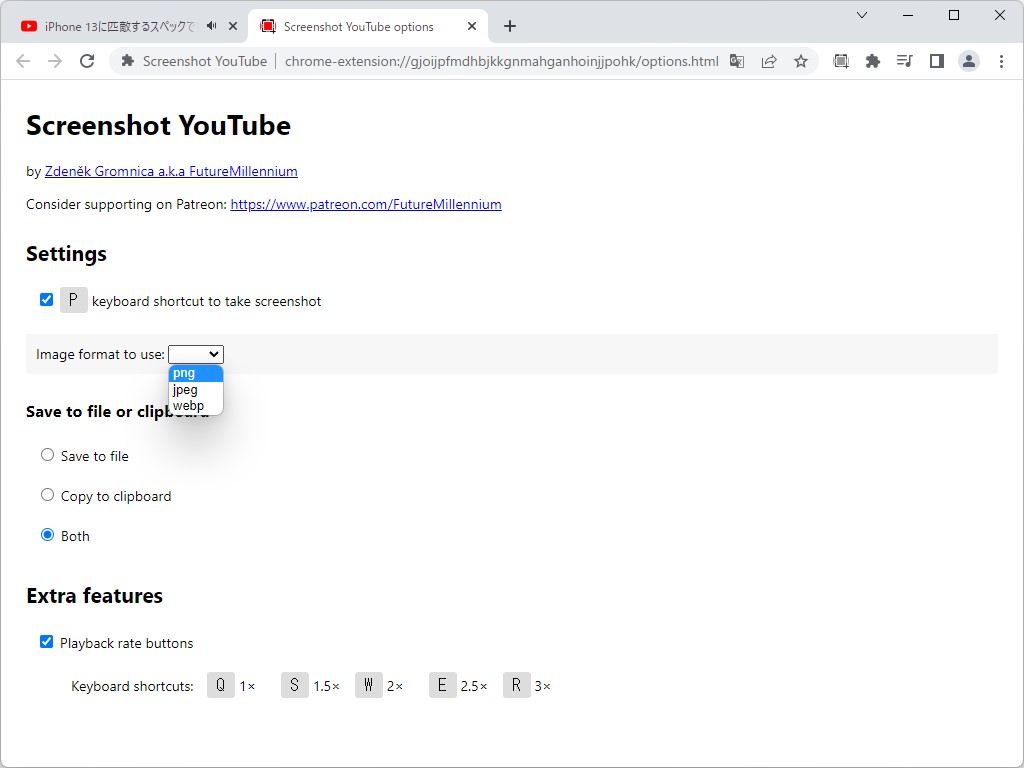Click the 'Both' label text
1024x768 pixels.
click(75, 536)
